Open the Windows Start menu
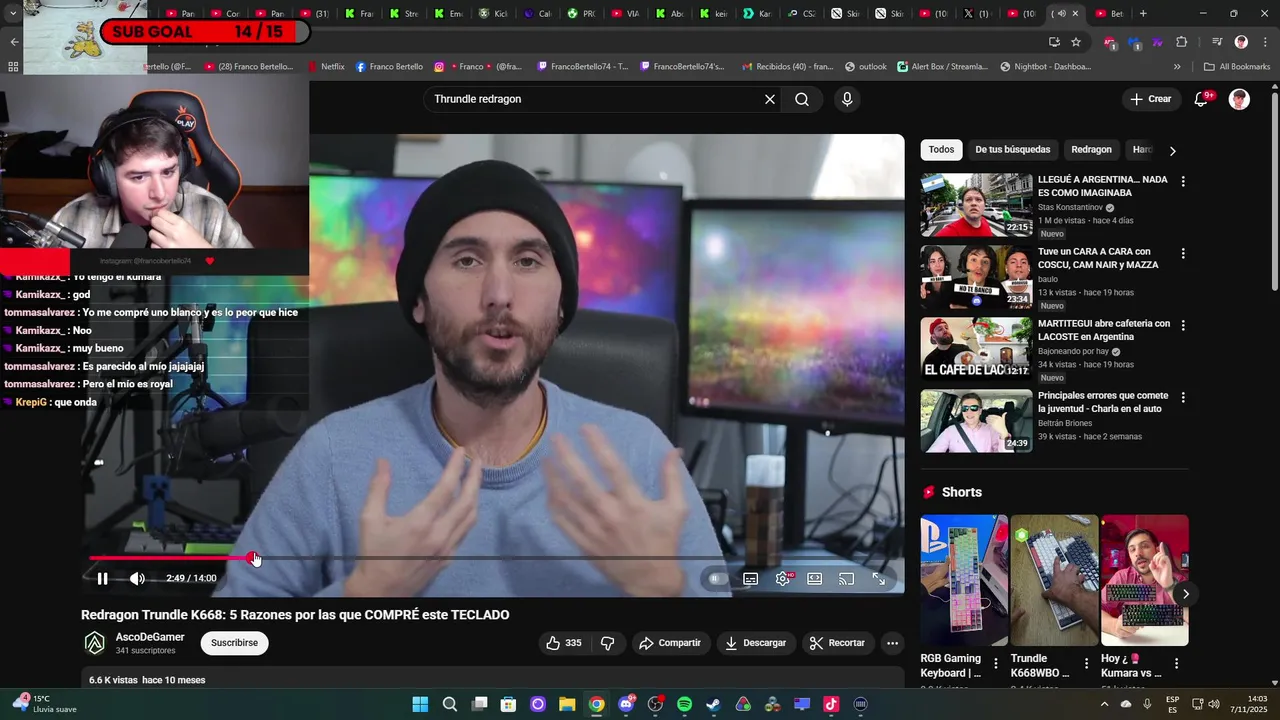Screen dimensions: 1280x720 click(420, 704)
